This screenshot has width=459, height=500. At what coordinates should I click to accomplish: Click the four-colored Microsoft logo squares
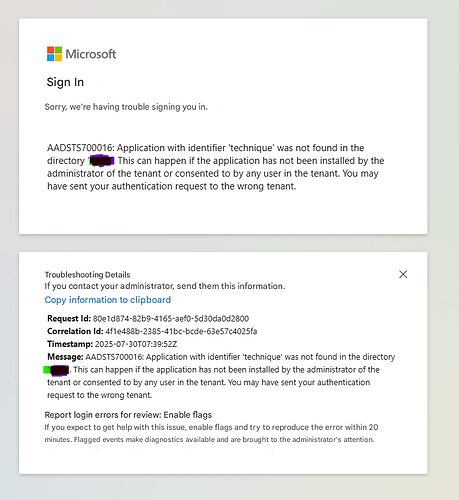click(54, 54)
